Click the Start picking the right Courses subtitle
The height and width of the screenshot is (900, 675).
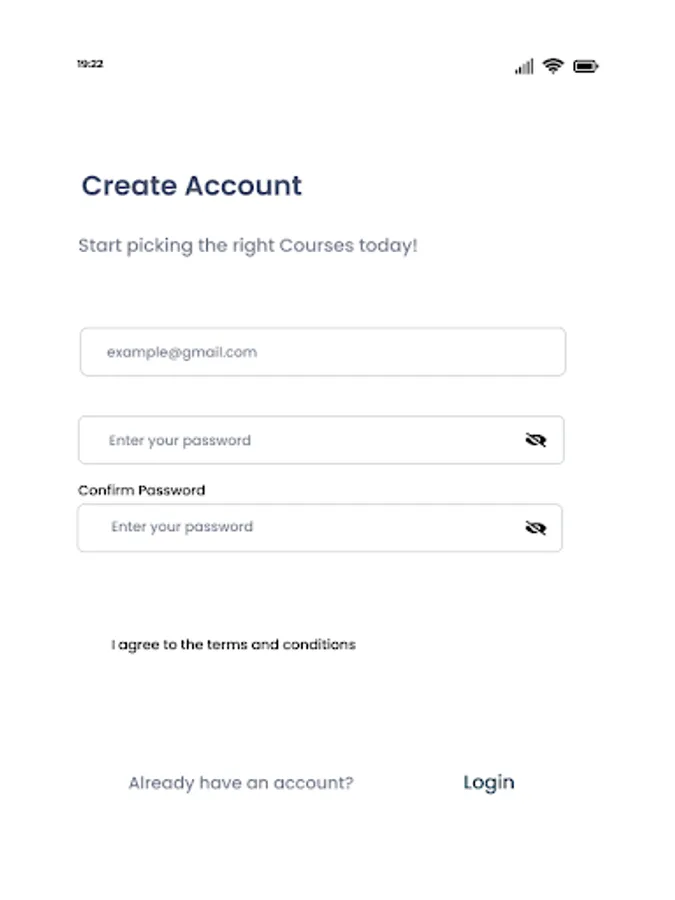click(247, 245)
